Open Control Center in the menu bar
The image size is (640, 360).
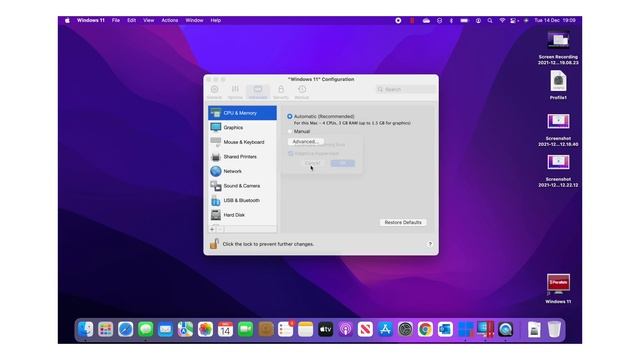(513, 20)
